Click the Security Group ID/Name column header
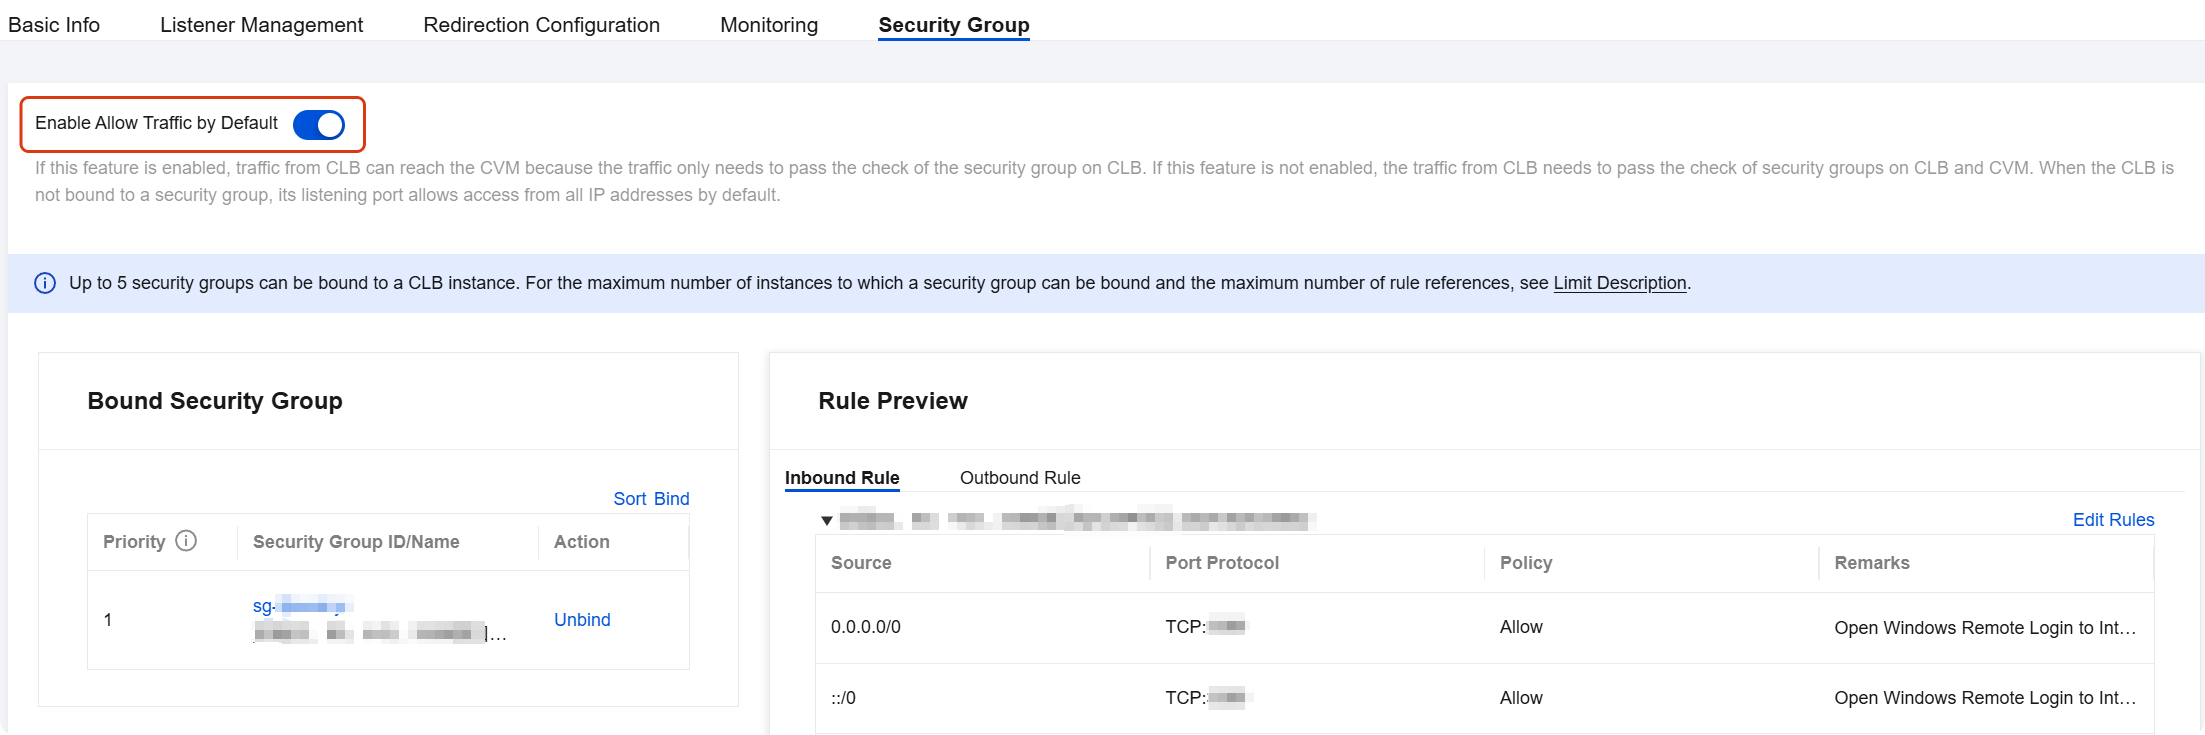The width and height of the screenshot is (2205, 735). pos(356,542)
